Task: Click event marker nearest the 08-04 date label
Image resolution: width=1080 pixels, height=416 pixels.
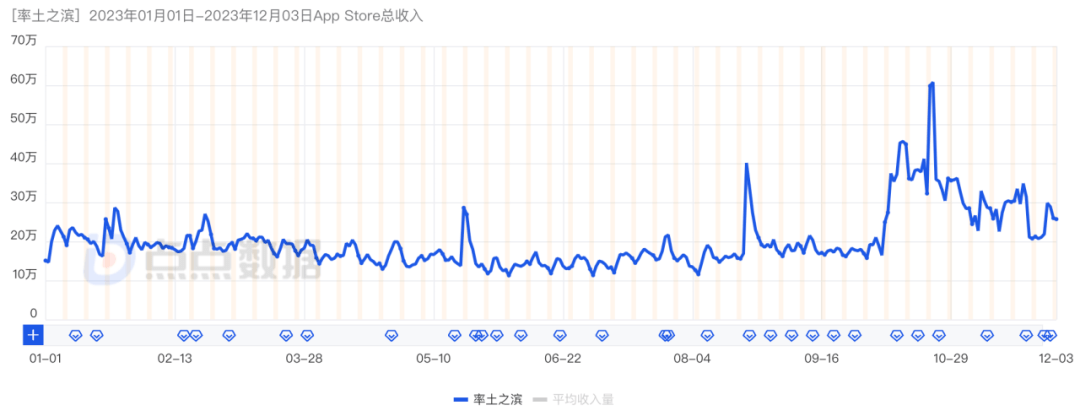Action: [708, 335]
